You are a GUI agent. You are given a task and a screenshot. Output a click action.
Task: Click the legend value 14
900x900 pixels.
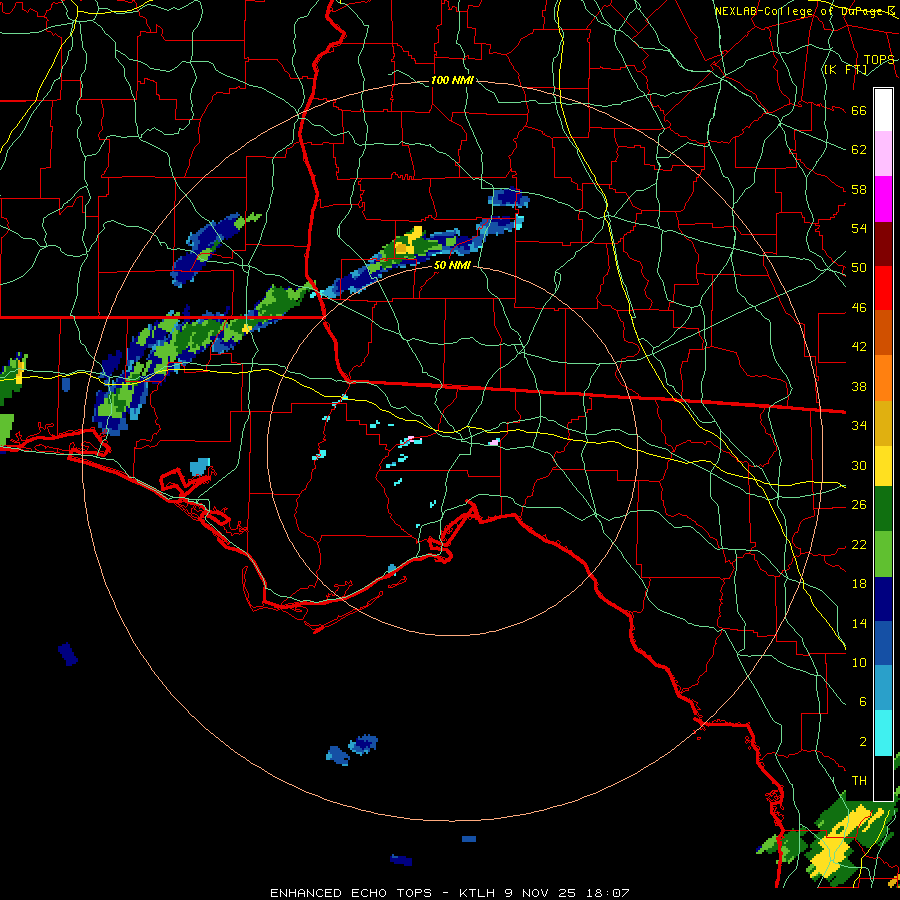(x=859, y=623)
